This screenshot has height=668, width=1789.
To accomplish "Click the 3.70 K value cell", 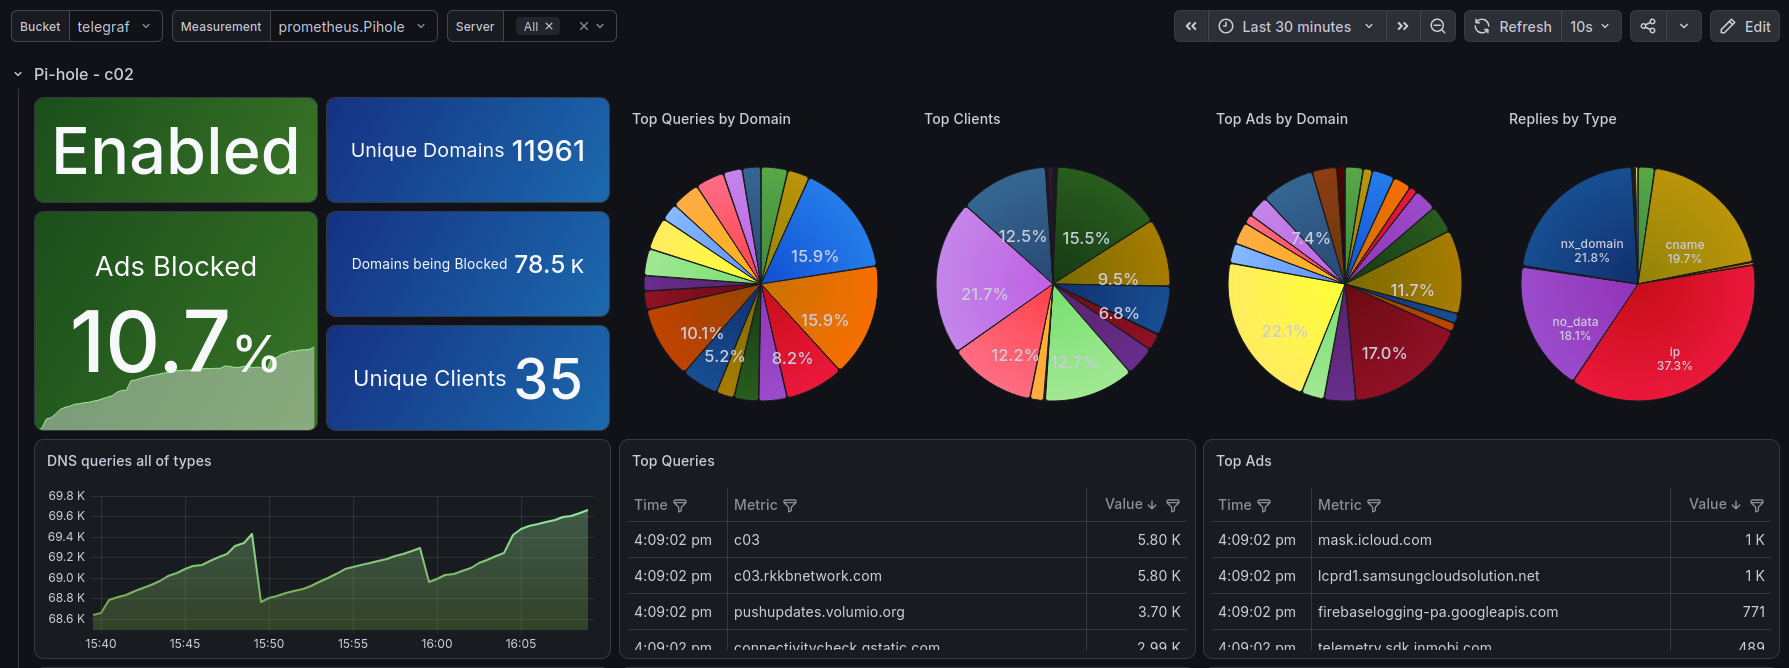I will tap(1137, 612).
